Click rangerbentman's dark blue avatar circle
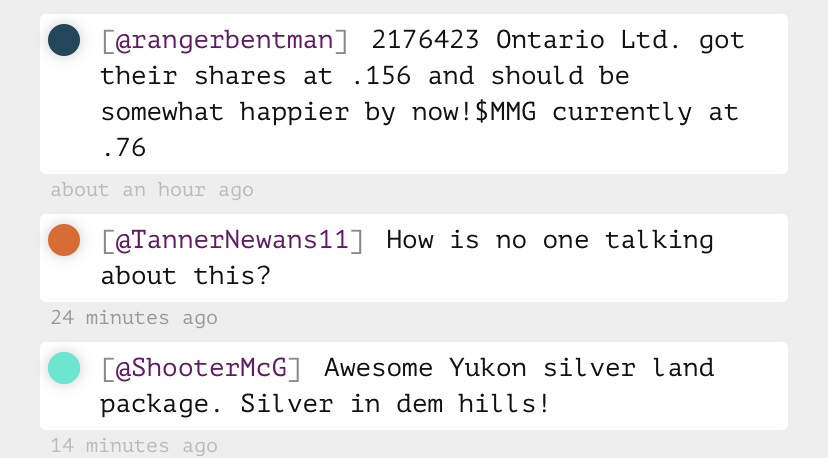The image size is (828, 458). [x=64, y=41]
